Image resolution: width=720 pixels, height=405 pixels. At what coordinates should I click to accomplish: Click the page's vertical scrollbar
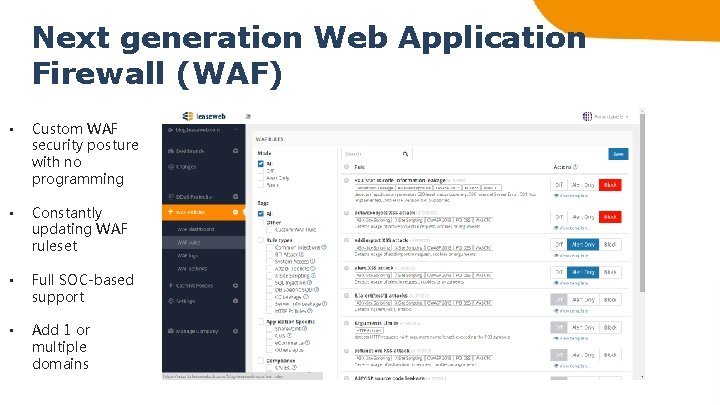[642, 202]
